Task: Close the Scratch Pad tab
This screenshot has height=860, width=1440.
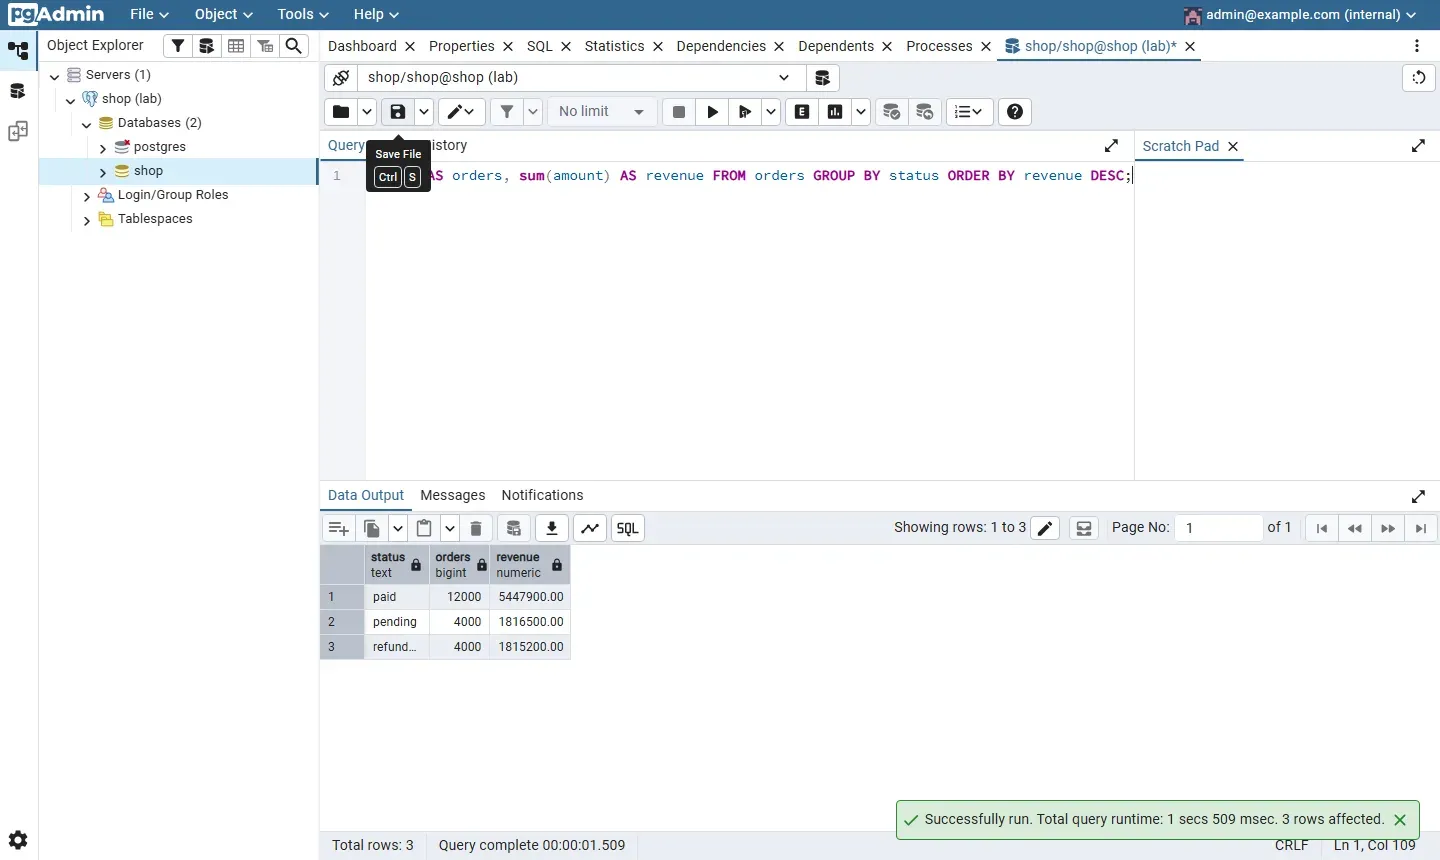Action: [1233, 146]
